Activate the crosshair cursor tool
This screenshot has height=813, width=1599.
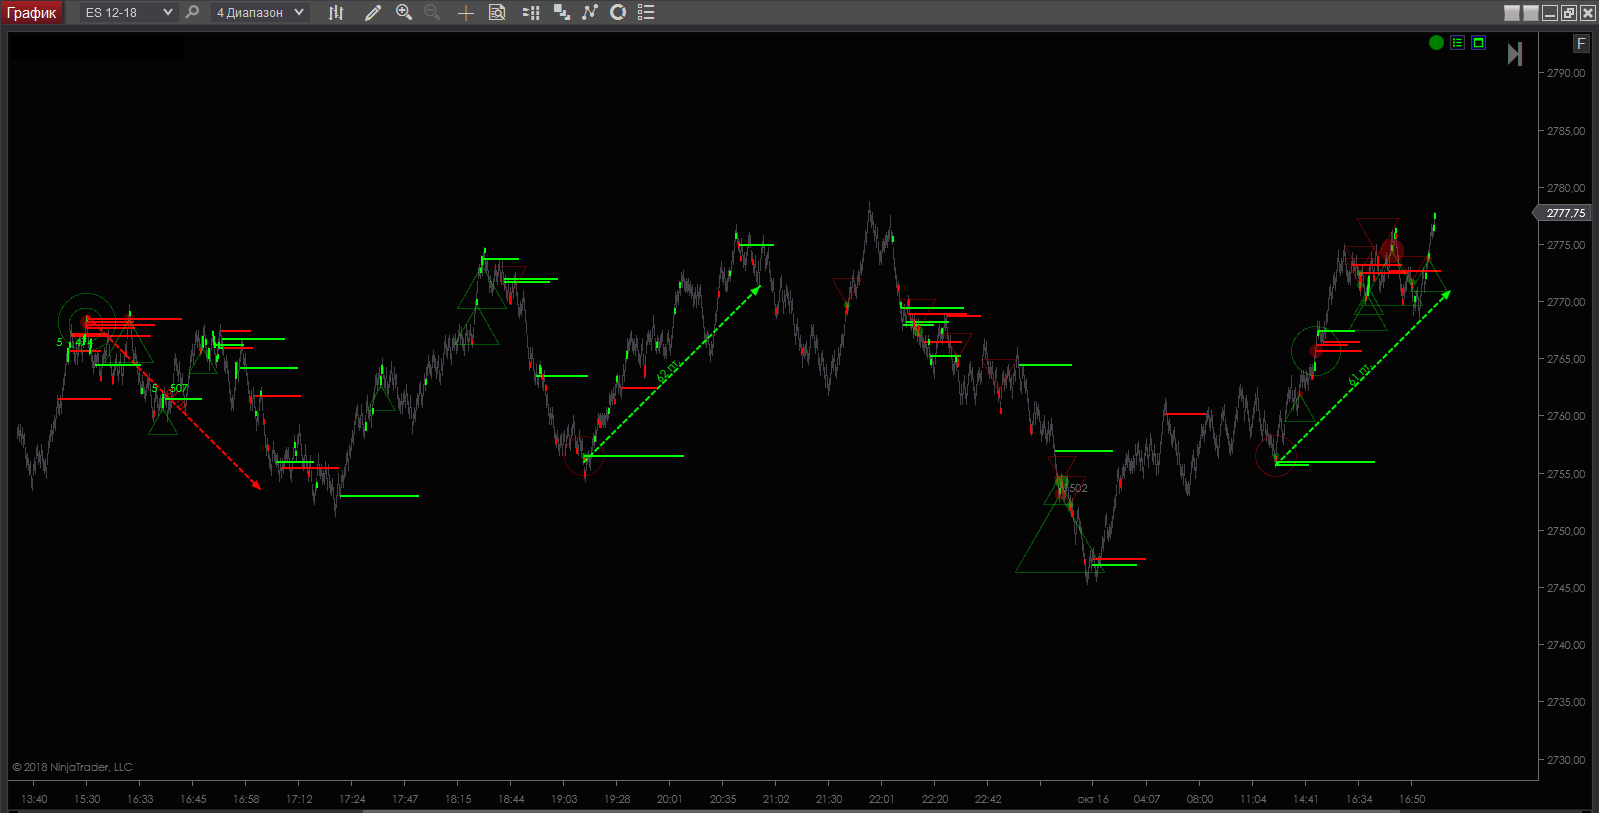coord(465,12)
